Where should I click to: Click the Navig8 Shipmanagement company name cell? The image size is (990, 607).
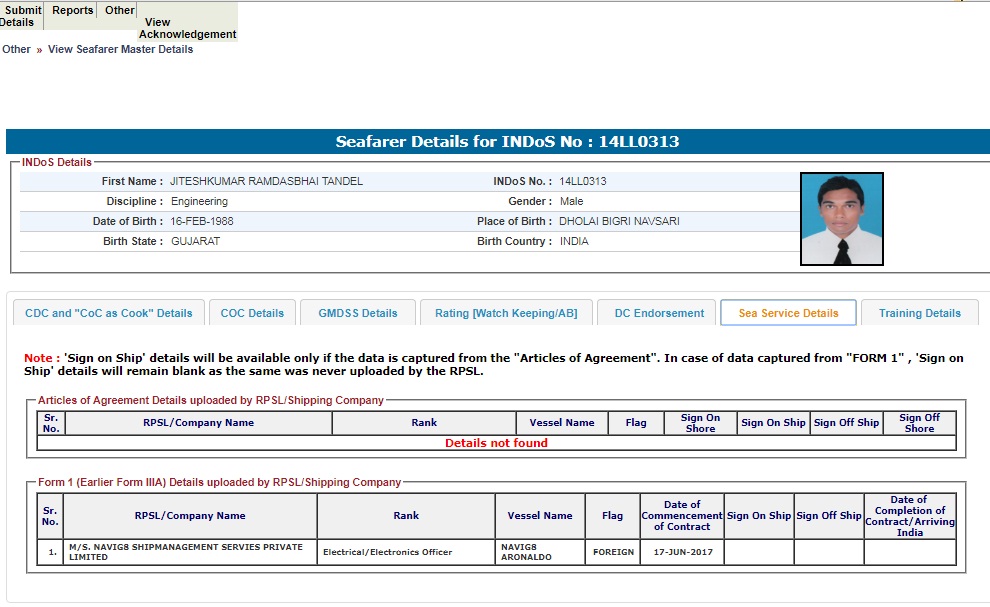pos(190,552)
